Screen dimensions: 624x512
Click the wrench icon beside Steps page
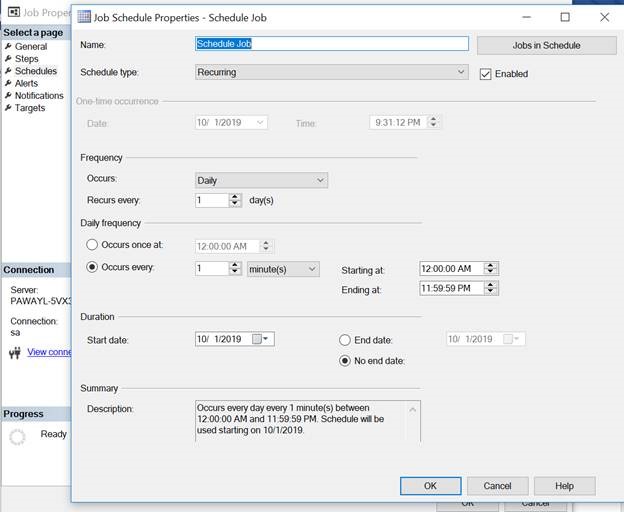pos(7,59)
